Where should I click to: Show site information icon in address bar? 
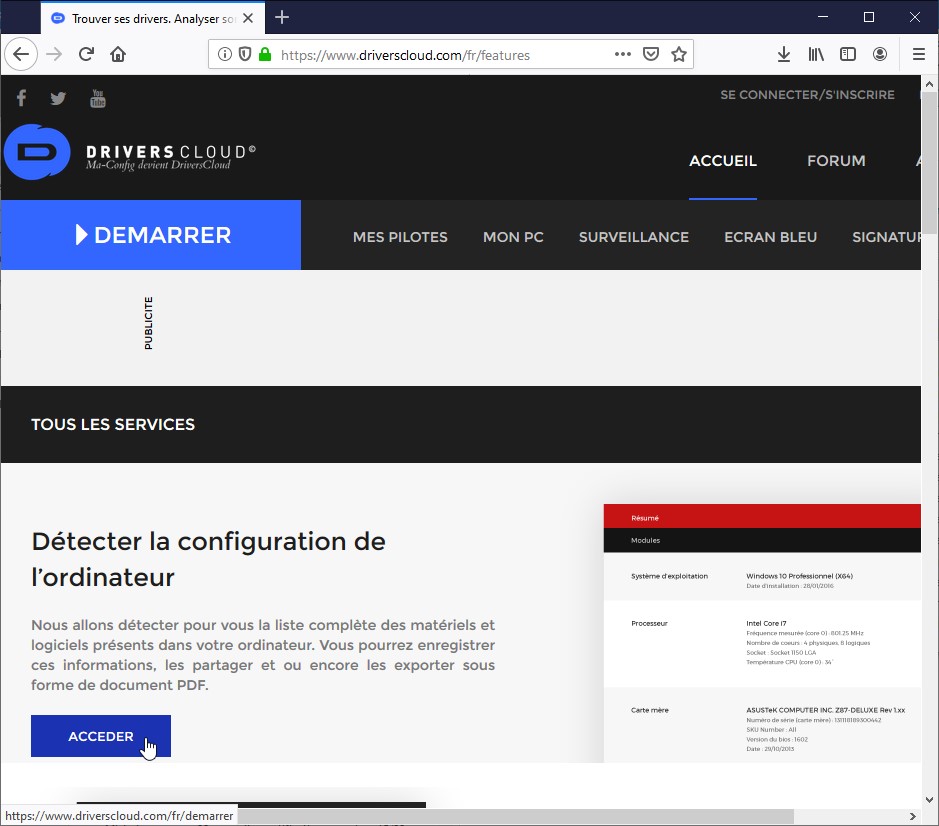(225, 55)
